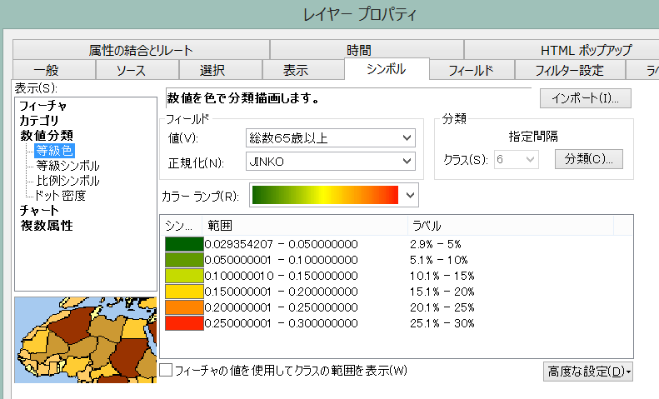659x399 pixels.
Task: Open the 属性の結合とリレート tab
Action: (141, 50)
